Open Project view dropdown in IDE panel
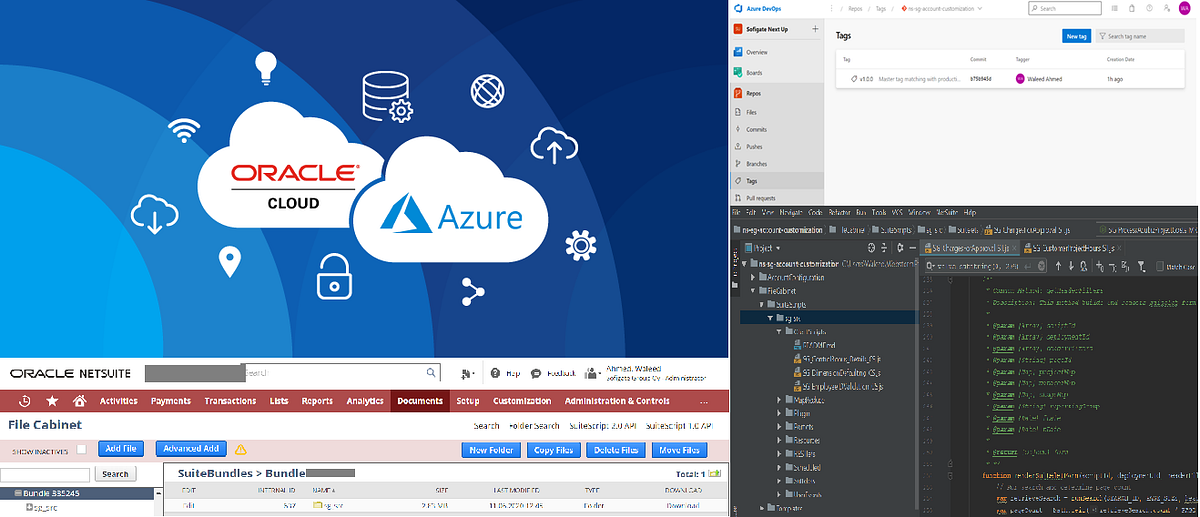Image resolution: width=1200 pixels, height=517 pixels. point(764,249)
